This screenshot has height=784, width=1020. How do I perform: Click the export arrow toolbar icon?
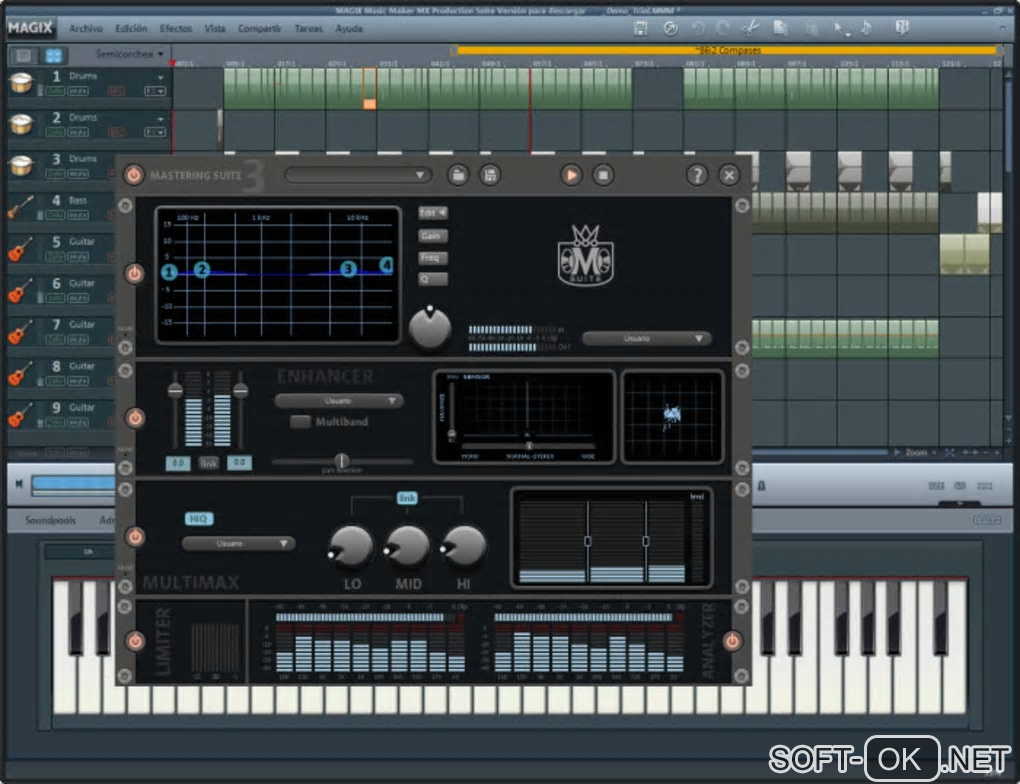click(x=670, y=28)
